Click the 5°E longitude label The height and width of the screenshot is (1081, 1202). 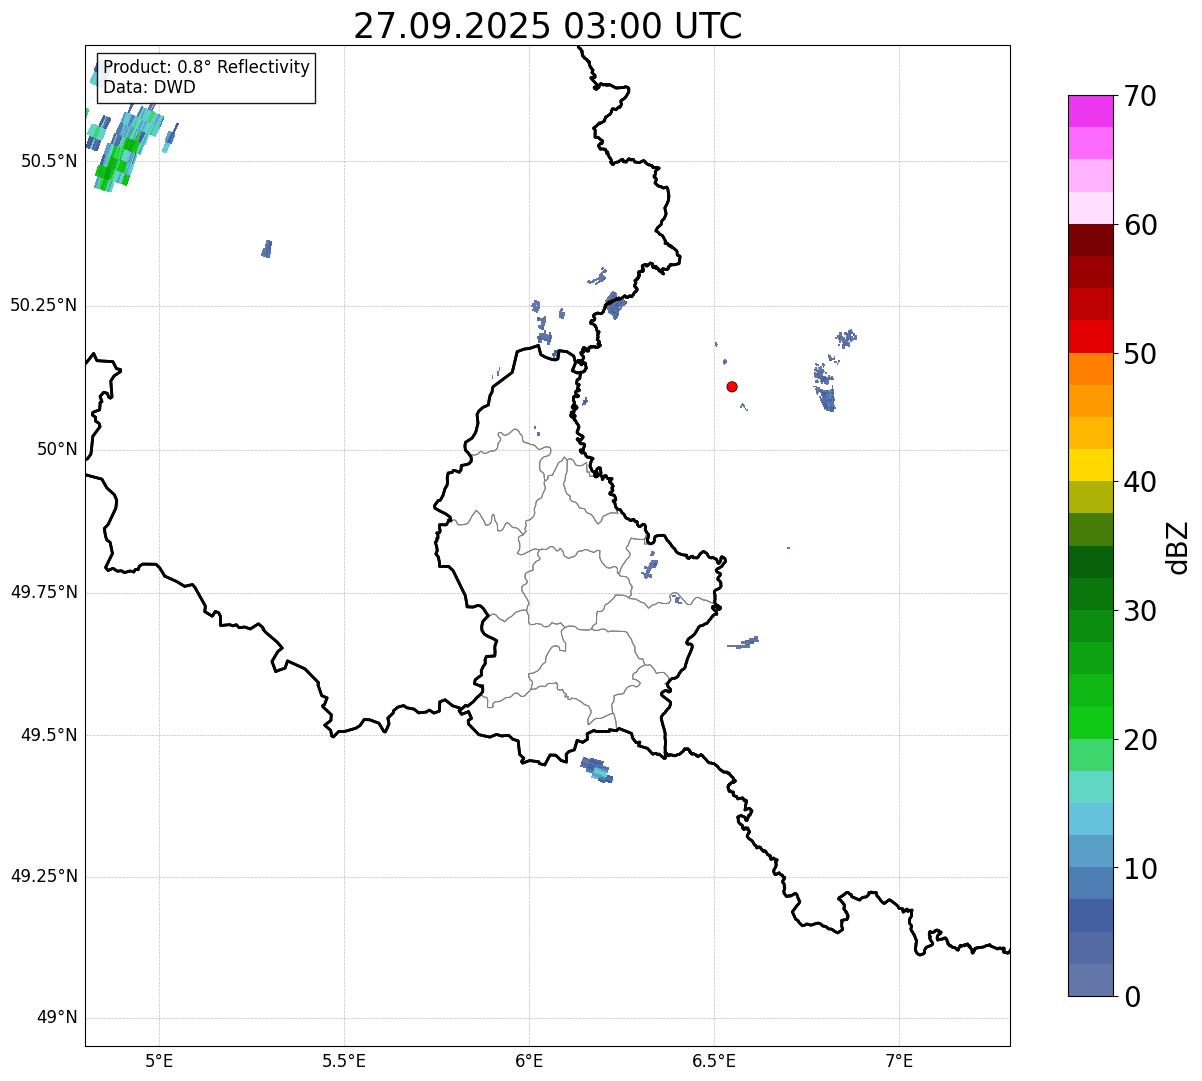[x=159, y=1061]
